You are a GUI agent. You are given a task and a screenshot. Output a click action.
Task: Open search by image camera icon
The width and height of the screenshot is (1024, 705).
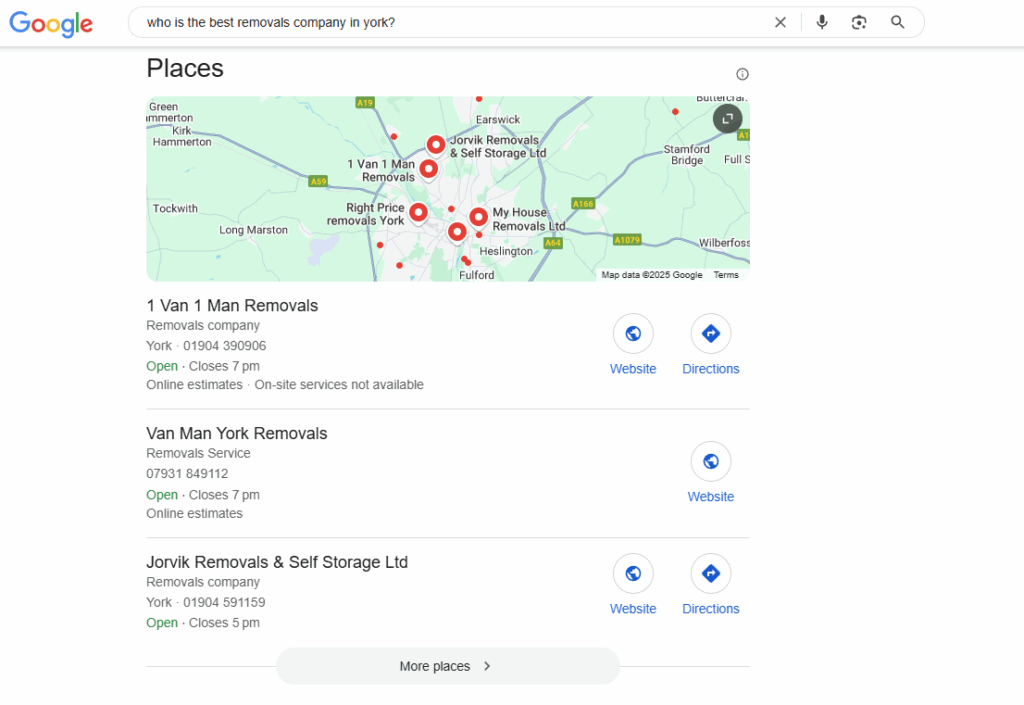859,23
